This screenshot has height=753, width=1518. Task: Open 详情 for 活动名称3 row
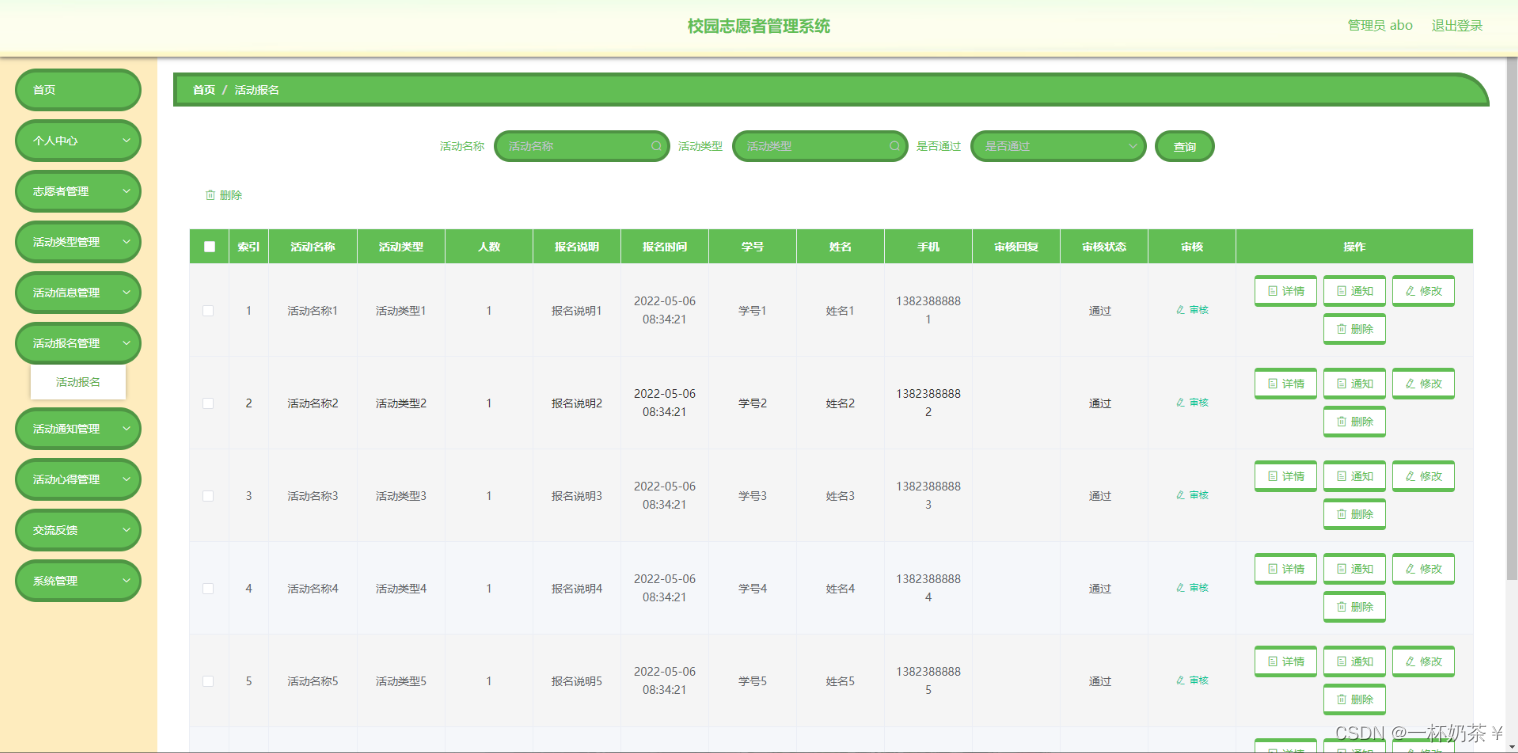(1286, 476)
